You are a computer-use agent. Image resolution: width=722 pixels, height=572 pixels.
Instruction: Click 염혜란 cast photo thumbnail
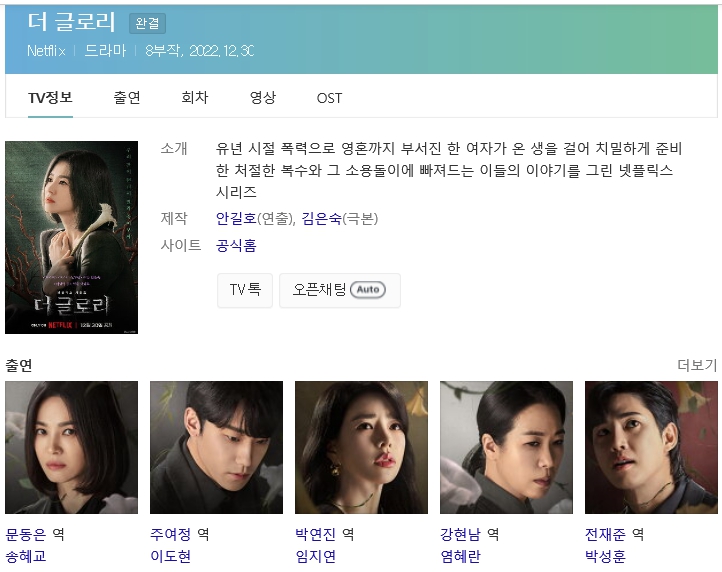(x=507, y=447)
